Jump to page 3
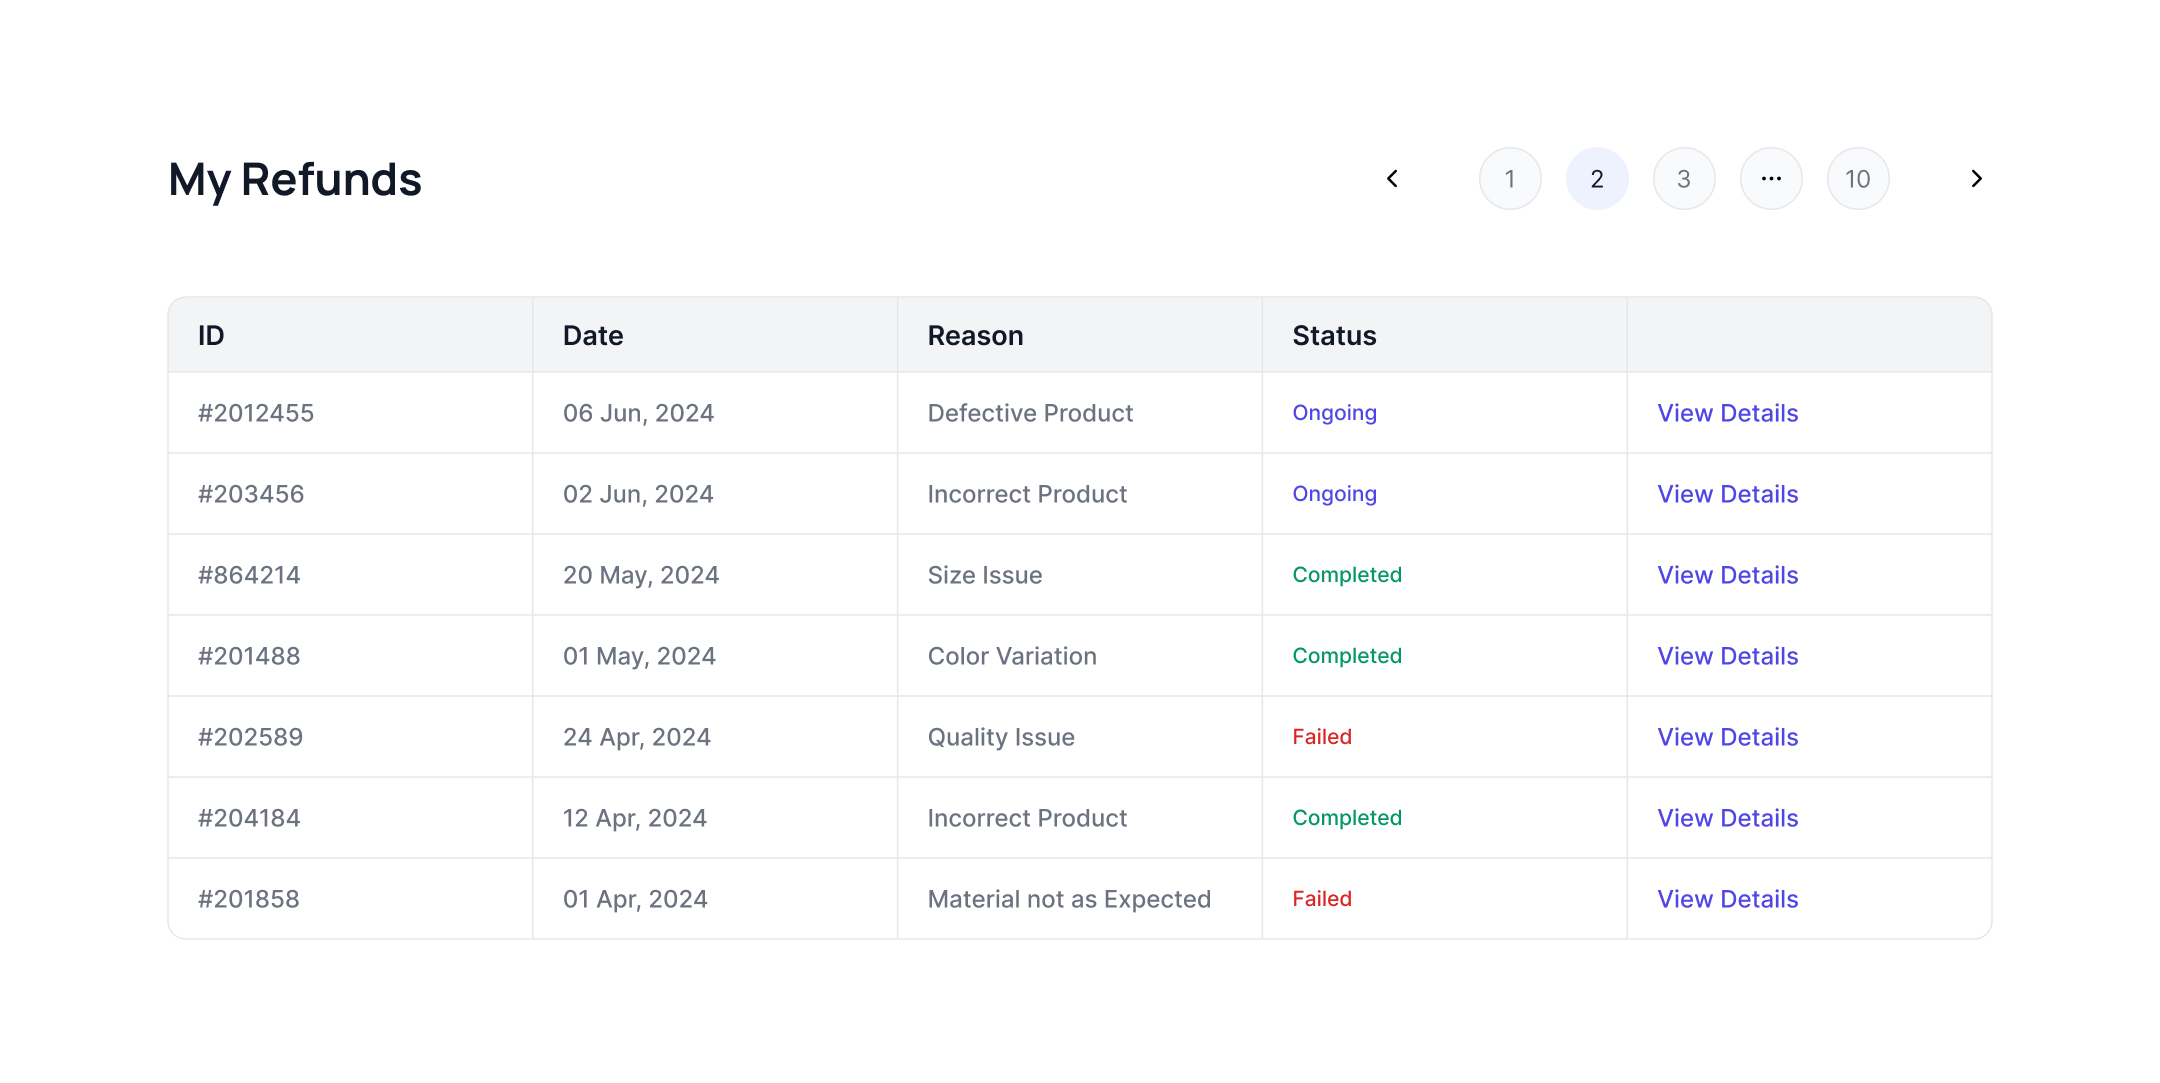 click(1684, 179)
